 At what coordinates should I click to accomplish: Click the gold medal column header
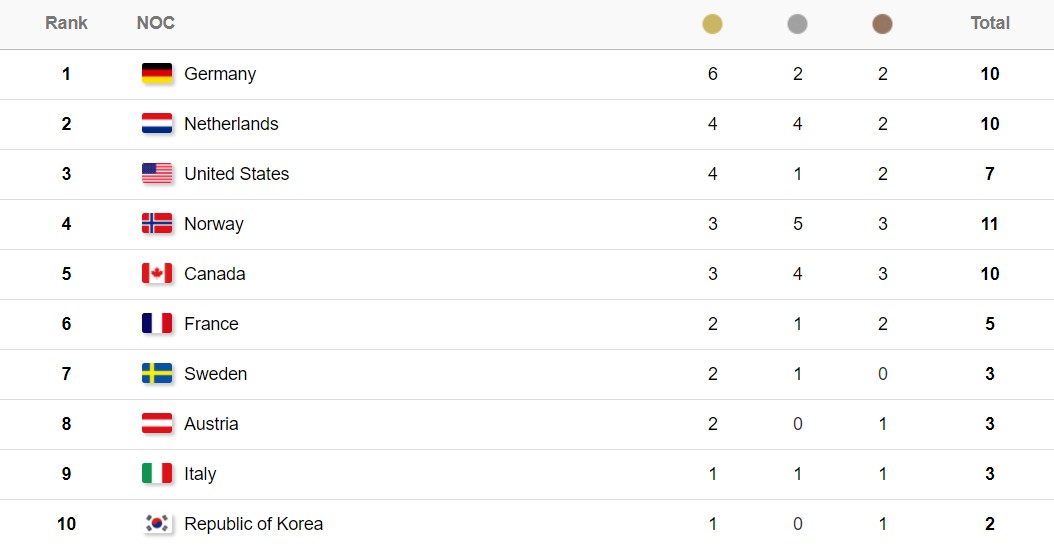click(x=712, y=24)
